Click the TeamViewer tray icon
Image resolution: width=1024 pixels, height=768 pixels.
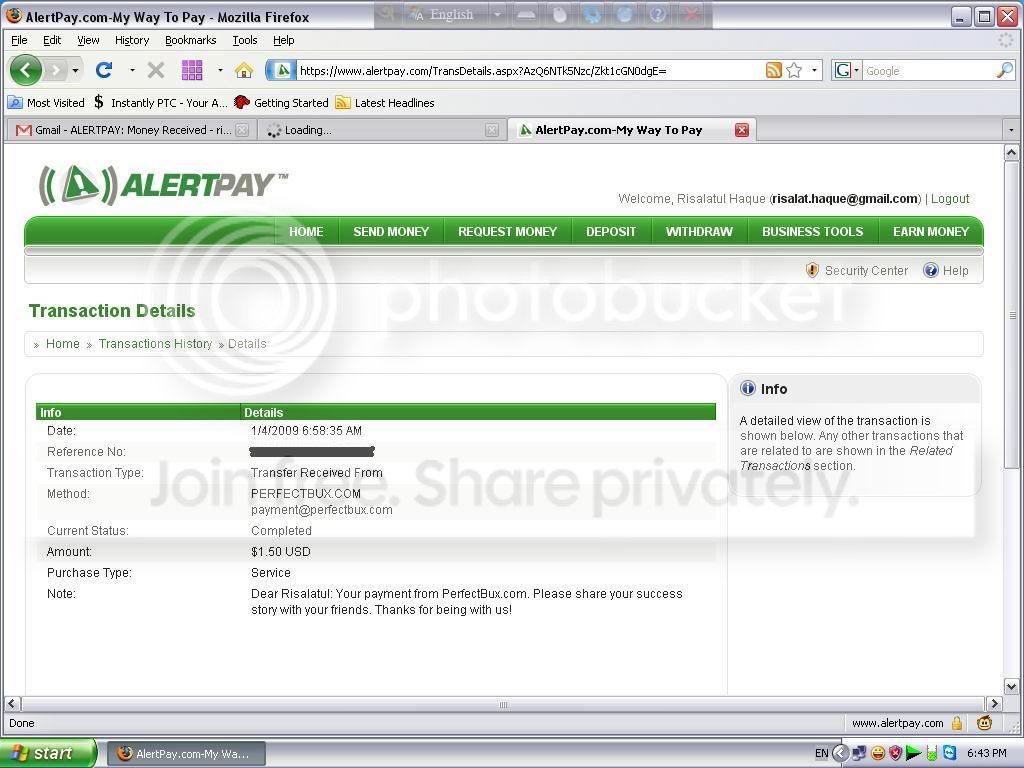click(x=950, y=754)
